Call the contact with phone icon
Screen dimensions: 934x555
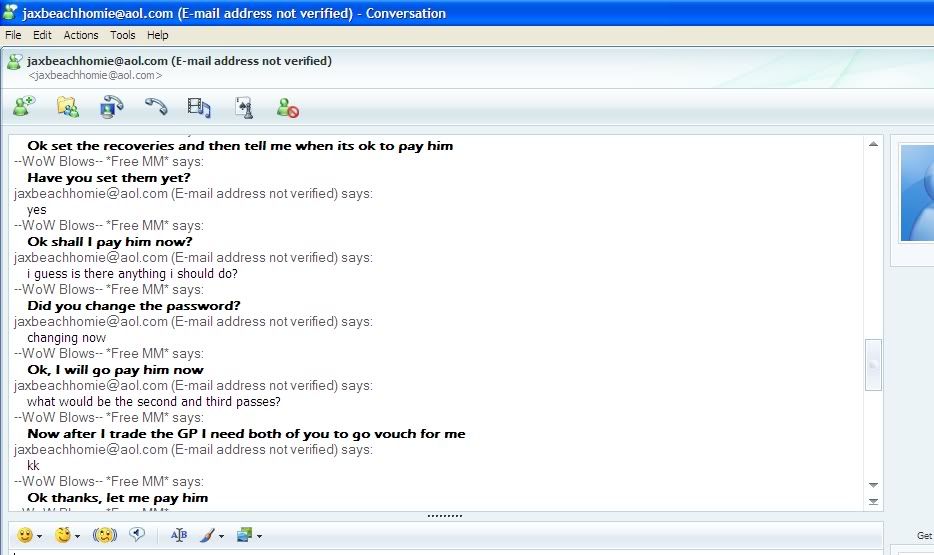156,107
